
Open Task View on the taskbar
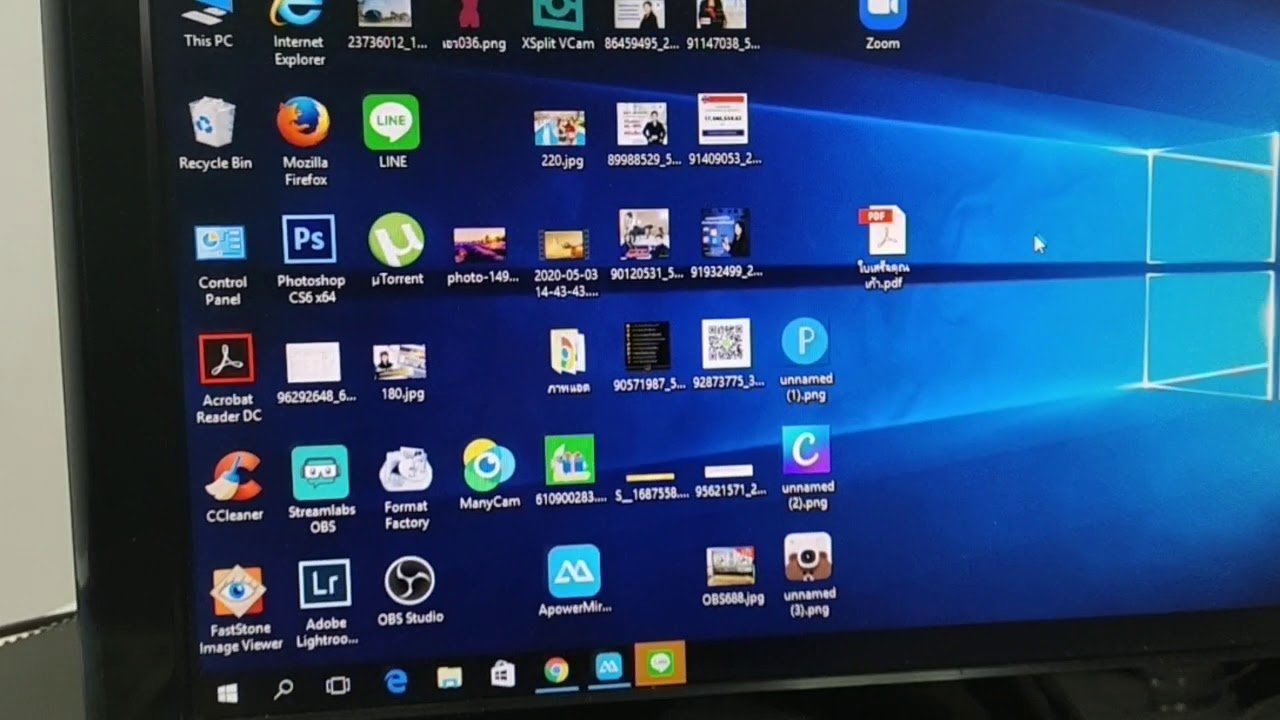coord(339,686)
